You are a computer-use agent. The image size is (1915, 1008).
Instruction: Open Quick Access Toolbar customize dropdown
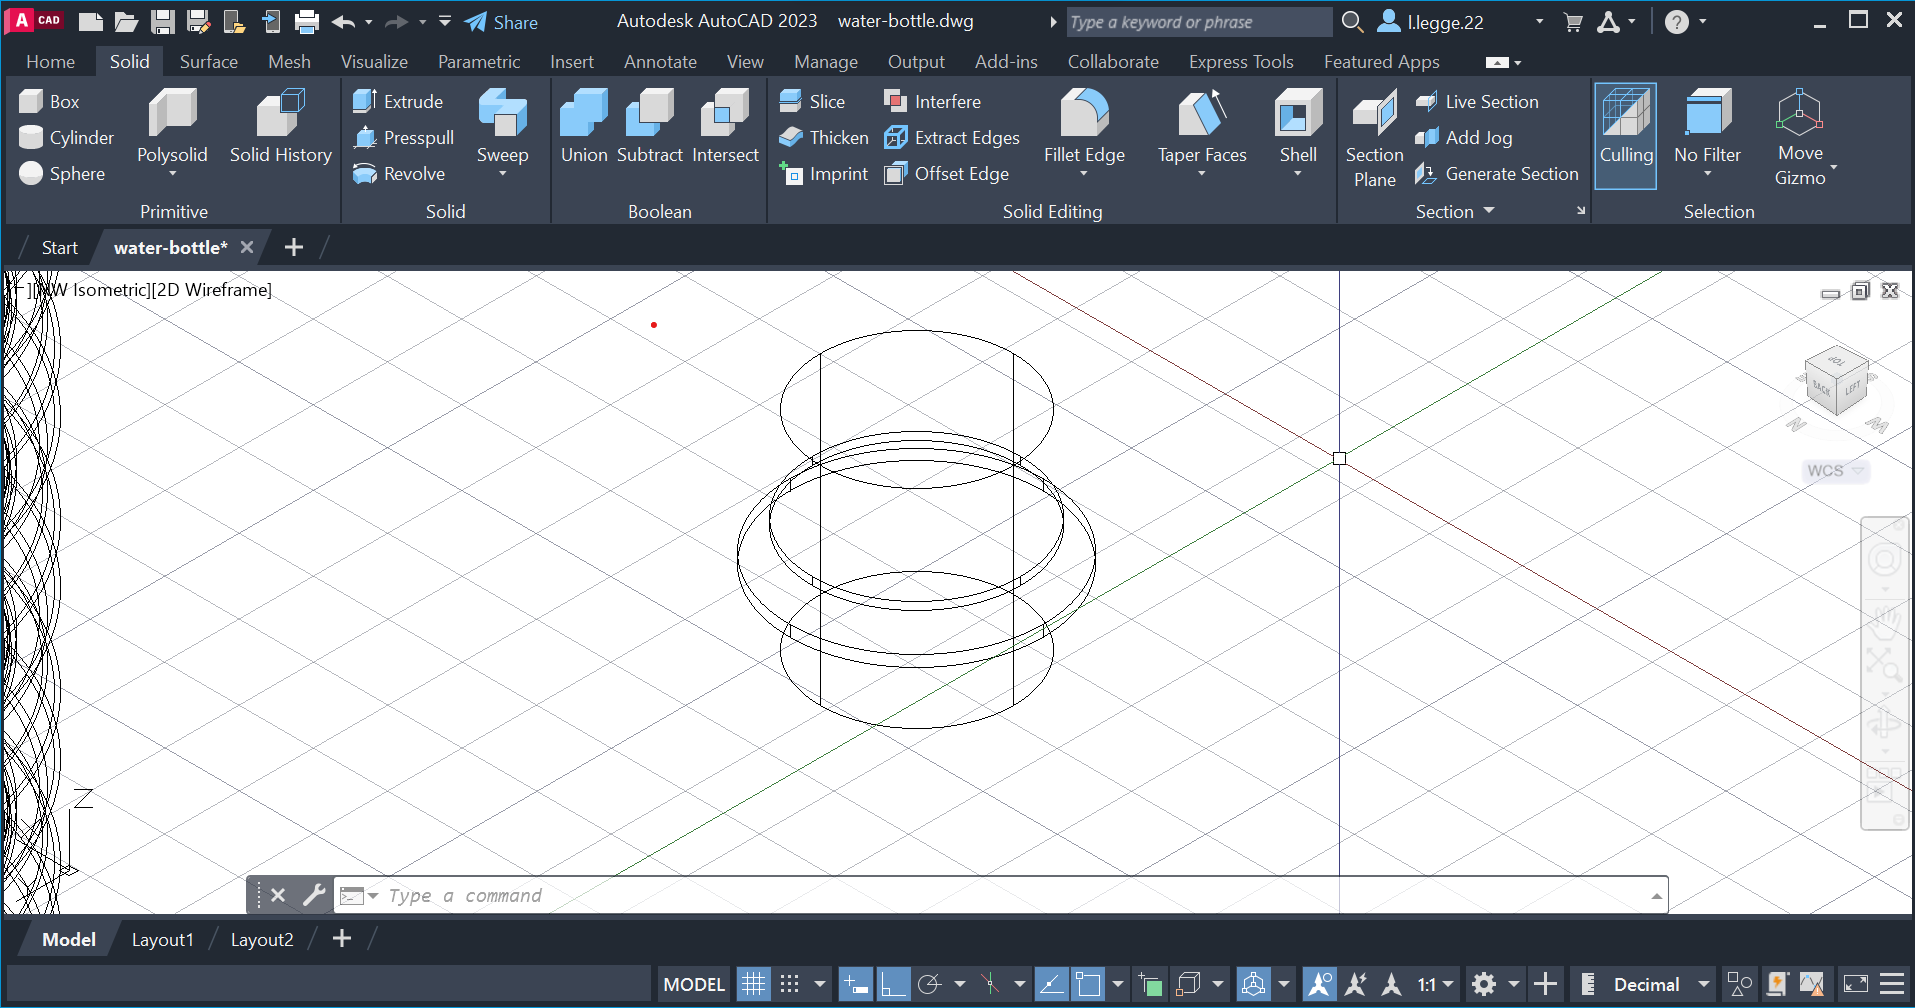tap(445, 21)
